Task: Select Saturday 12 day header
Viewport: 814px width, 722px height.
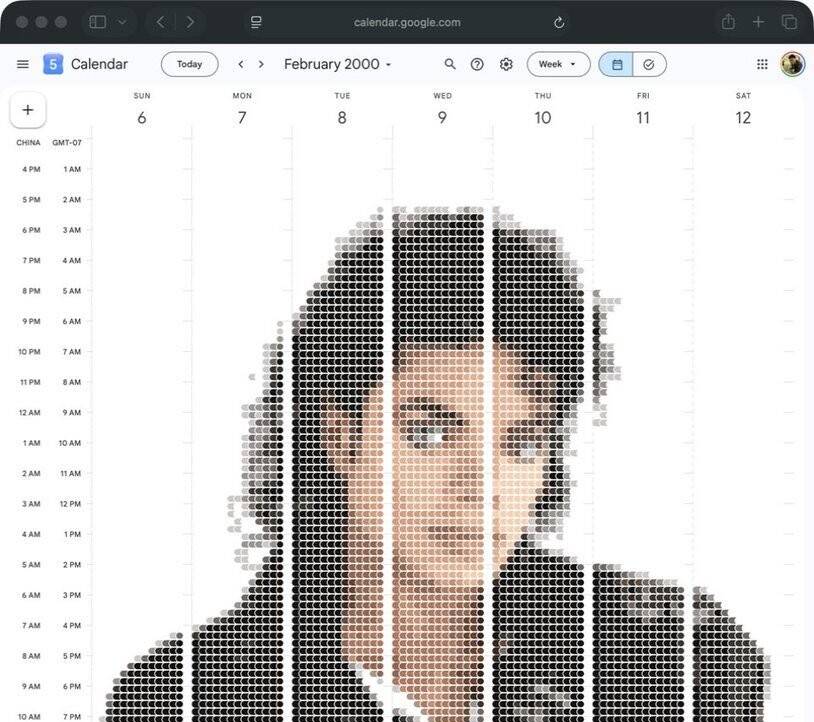Action: point(743,110)
